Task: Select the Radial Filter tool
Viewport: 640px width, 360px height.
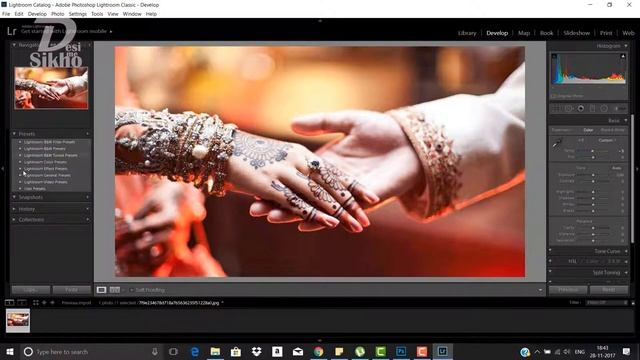Action: tap(604, 109)
